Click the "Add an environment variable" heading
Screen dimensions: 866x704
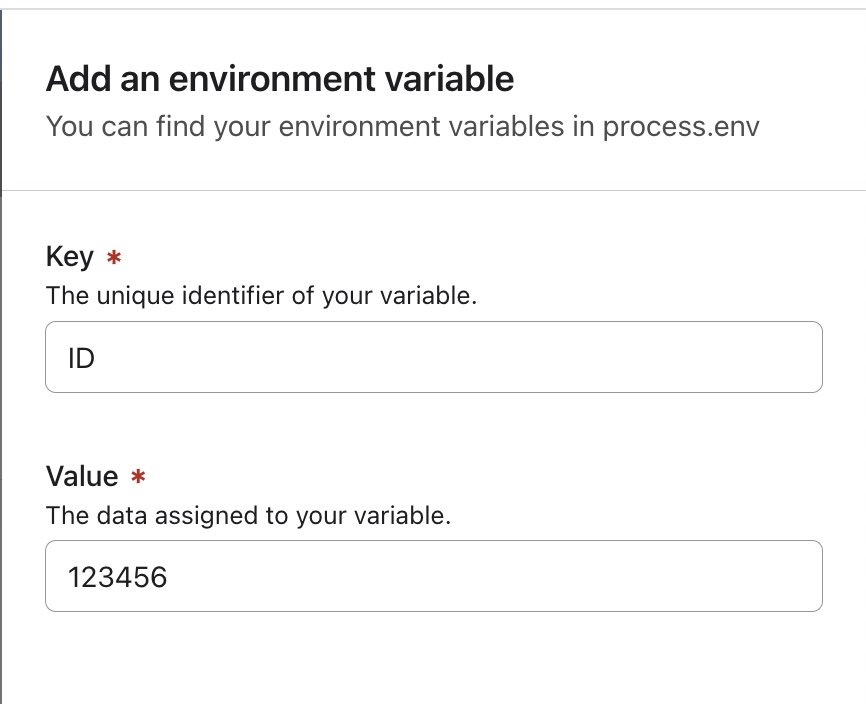(x=280, y=78)
